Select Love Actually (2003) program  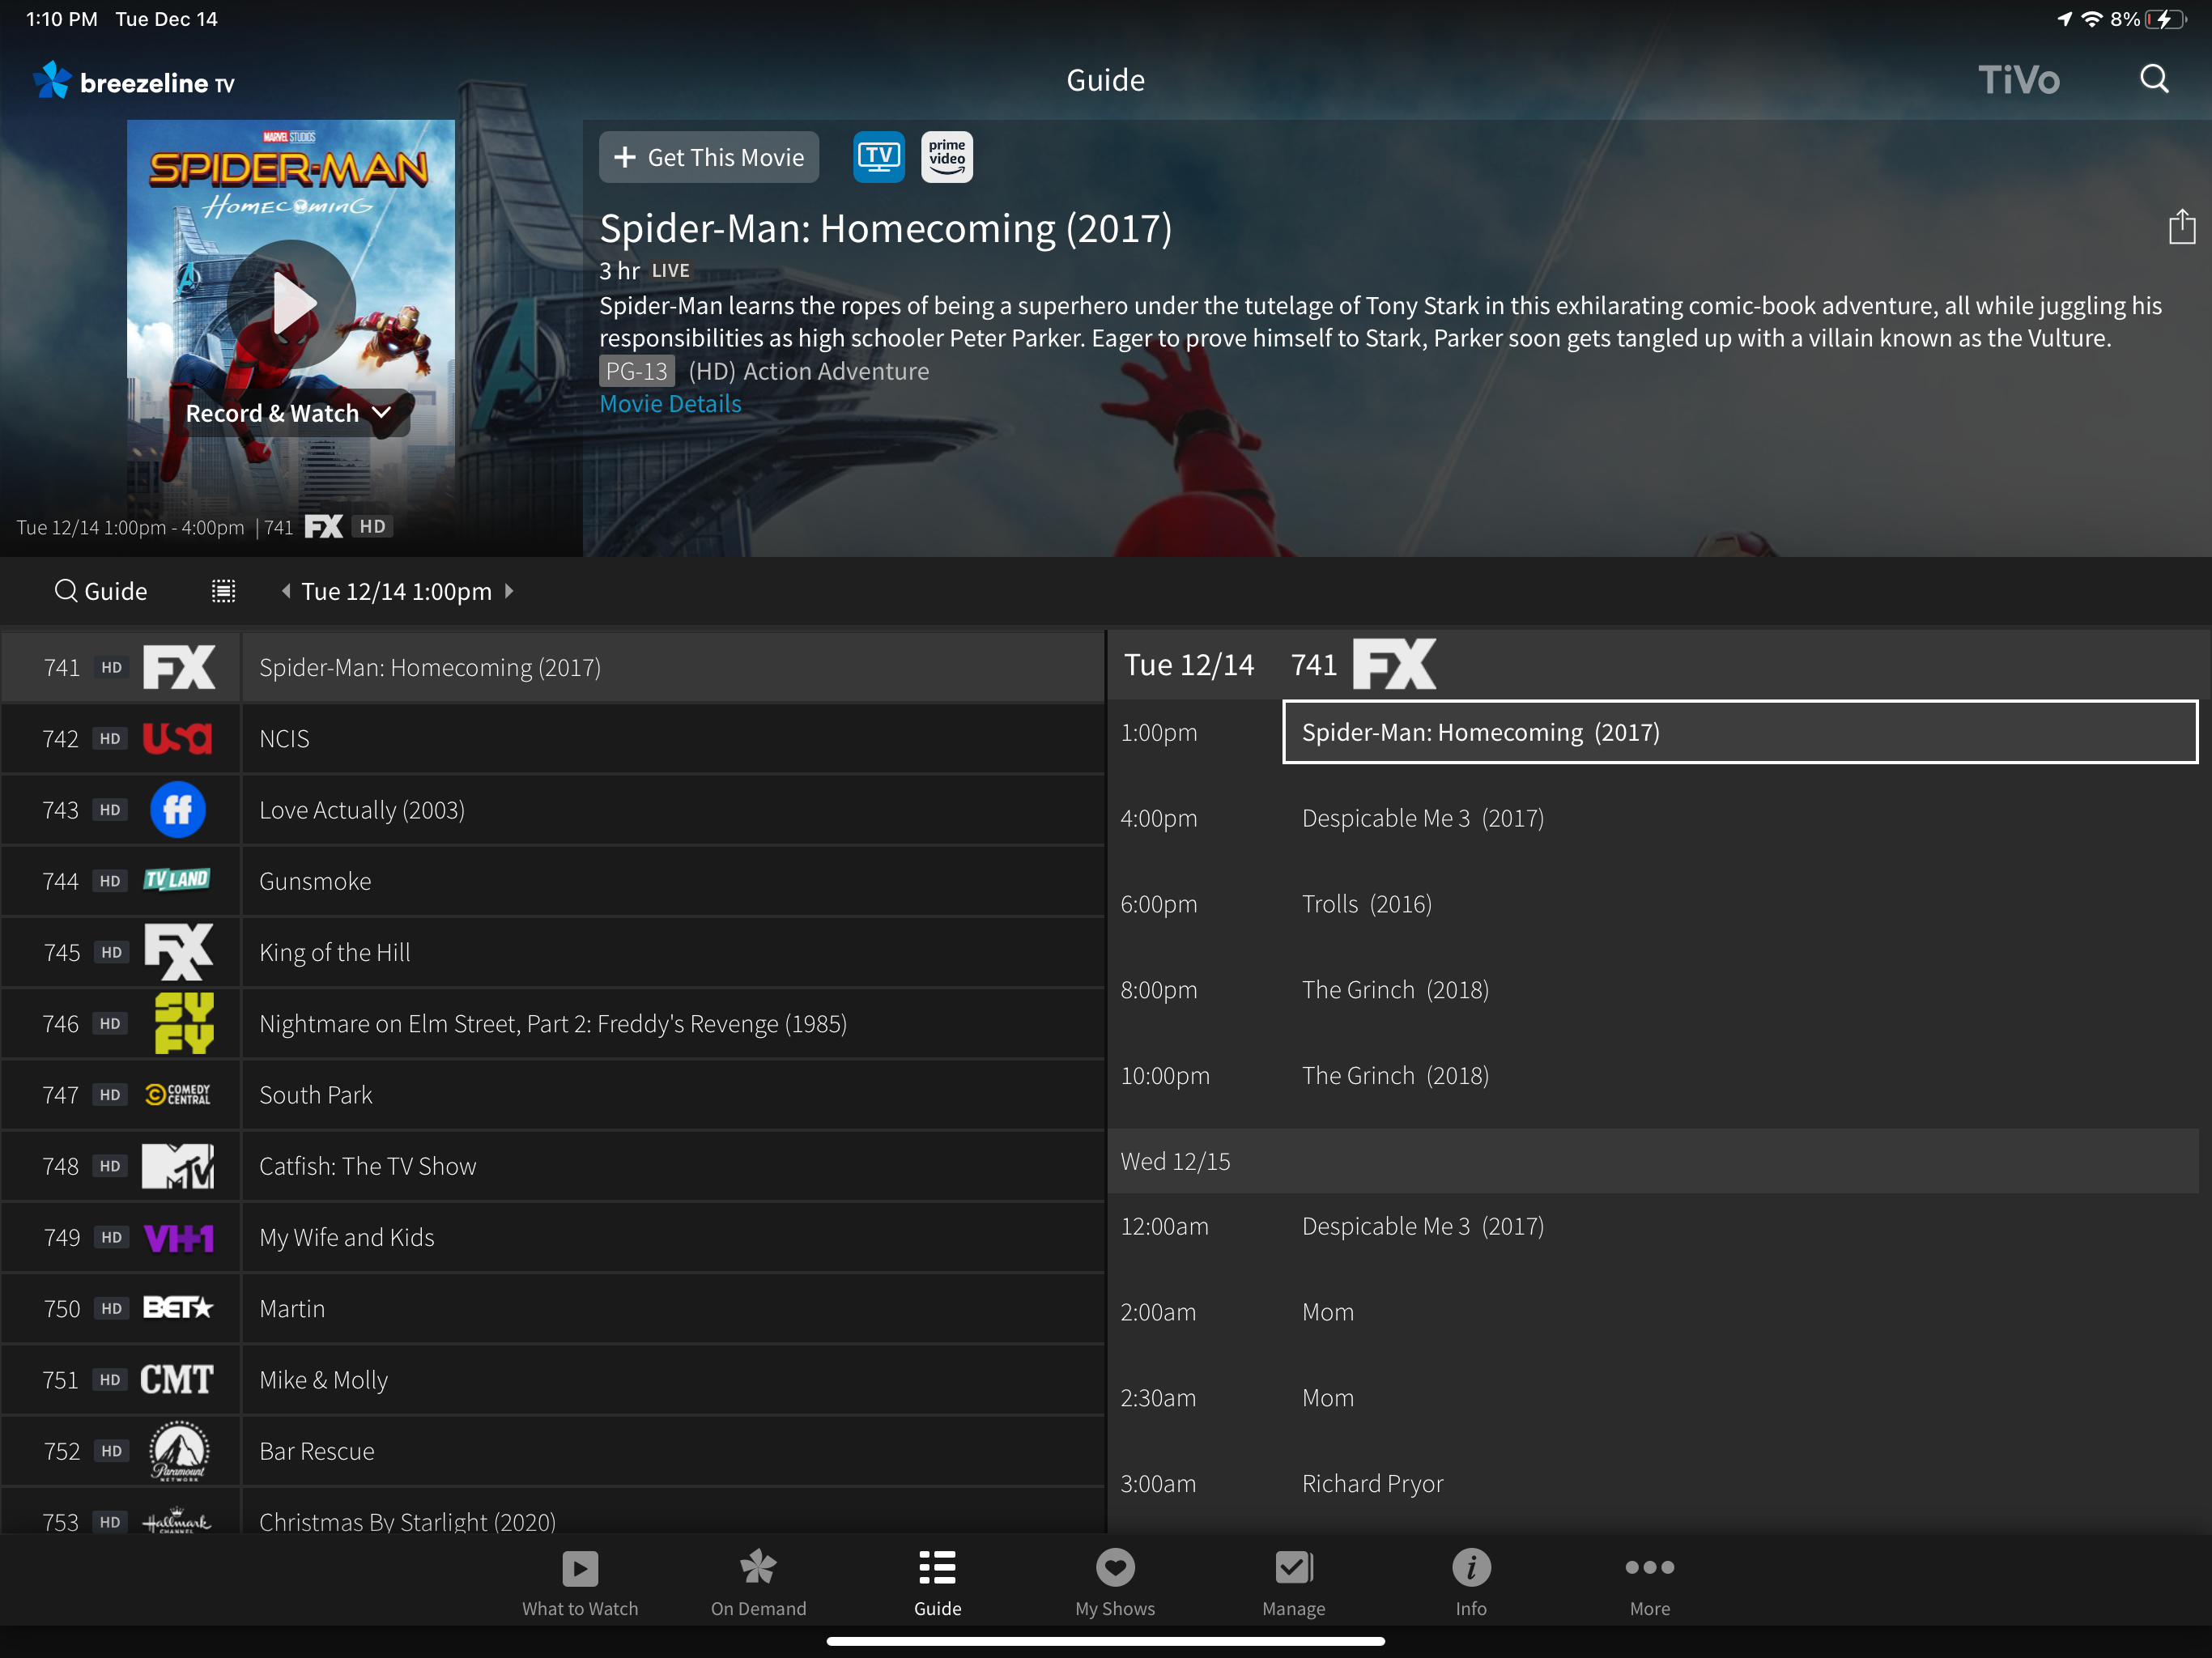tap(673, 810)
